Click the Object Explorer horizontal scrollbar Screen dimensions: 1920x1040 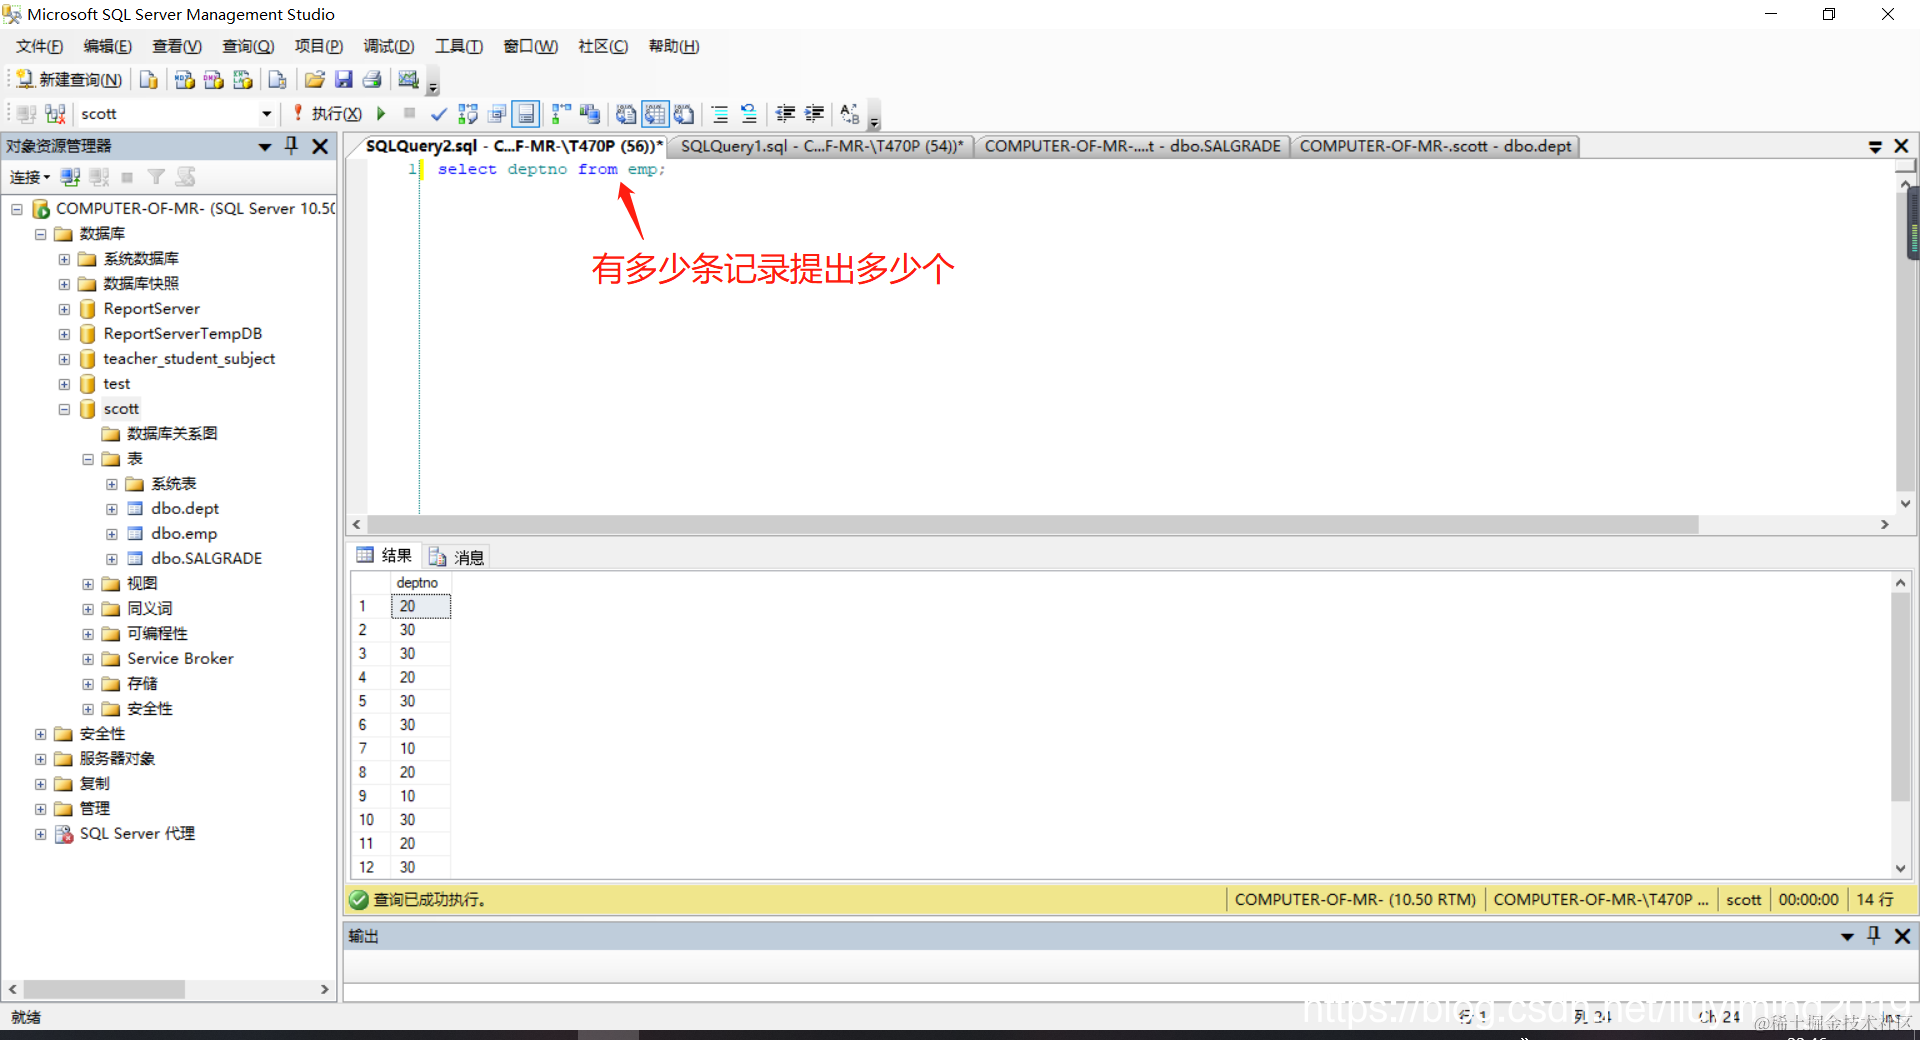(x=104, y=989)
